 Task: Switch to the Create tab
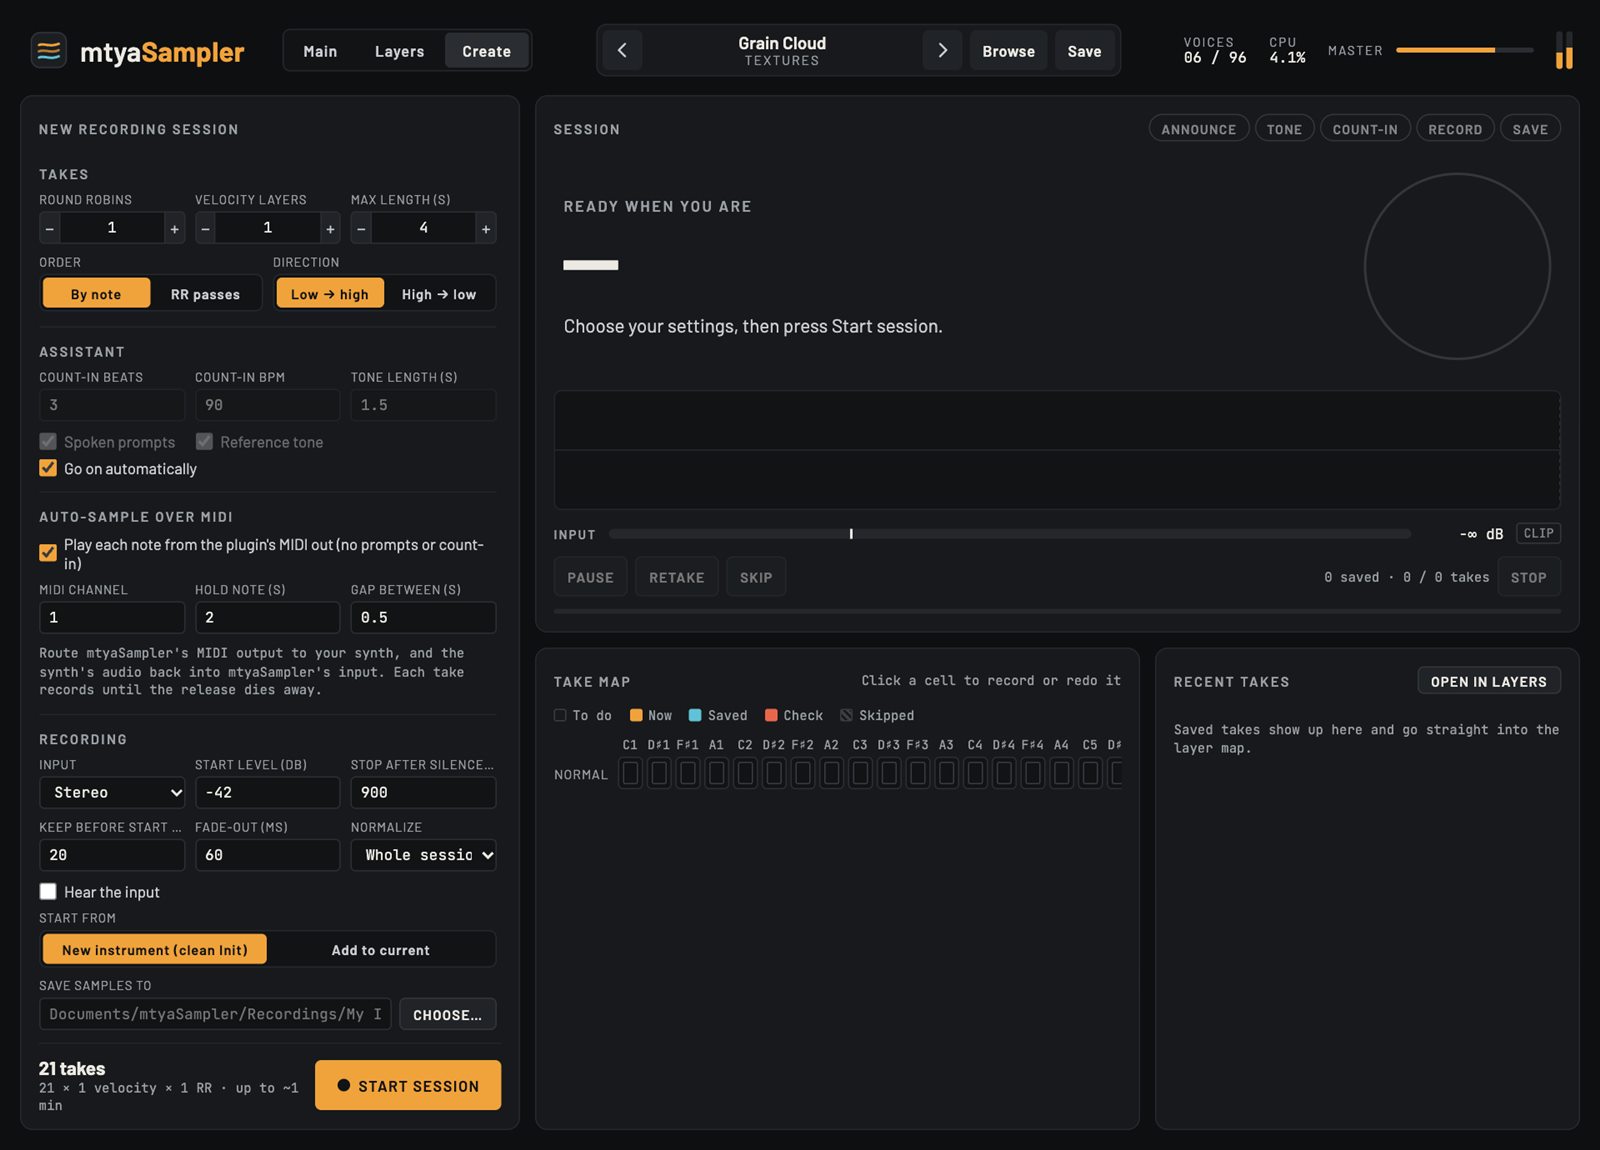click(486, 51)
